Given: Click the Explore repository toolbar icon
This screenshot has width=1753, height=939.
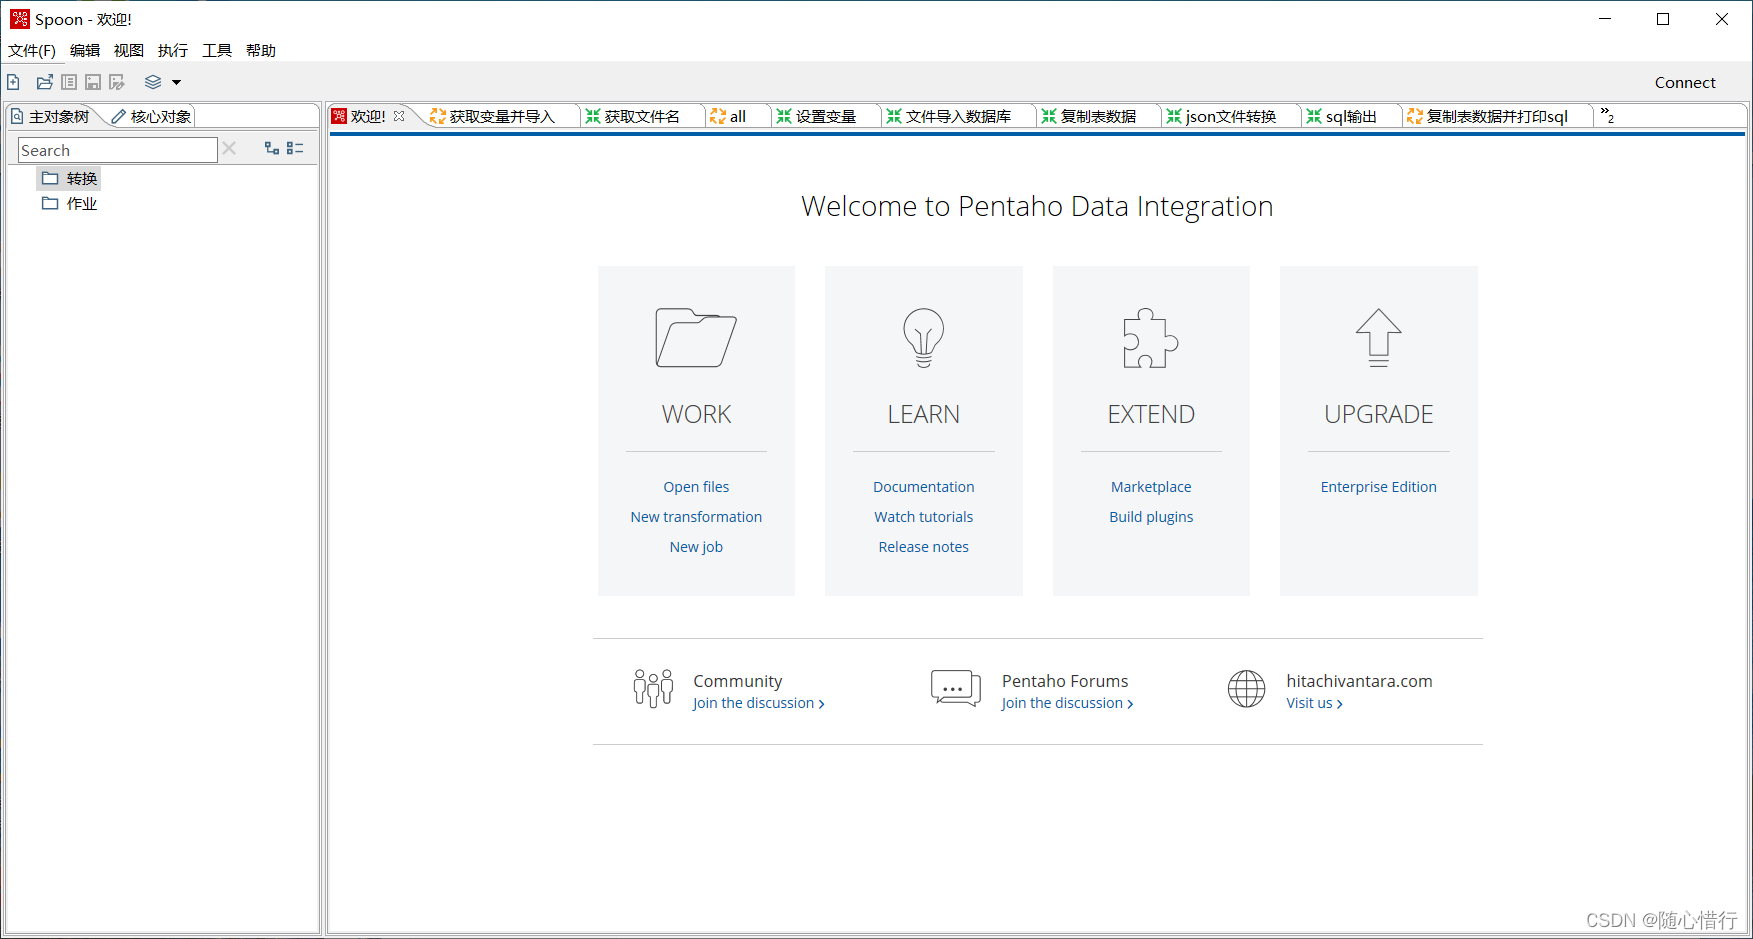Looking at the screenshot, I should coord(69,82).
